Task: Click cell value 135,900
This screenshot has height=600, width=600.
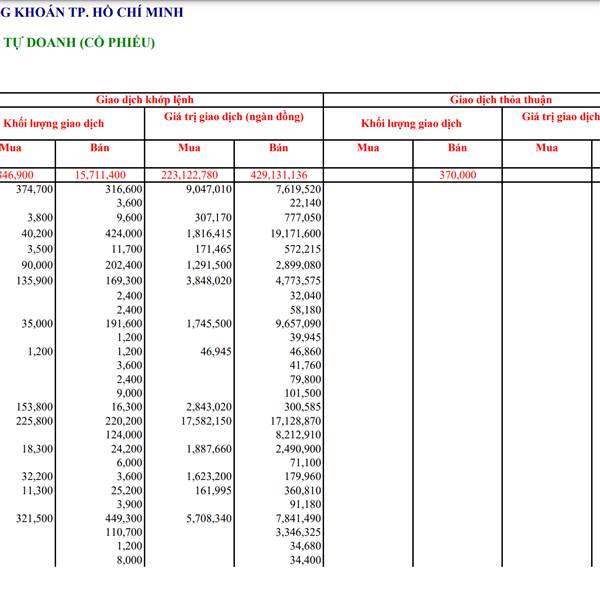Action: tap(35, 281)
